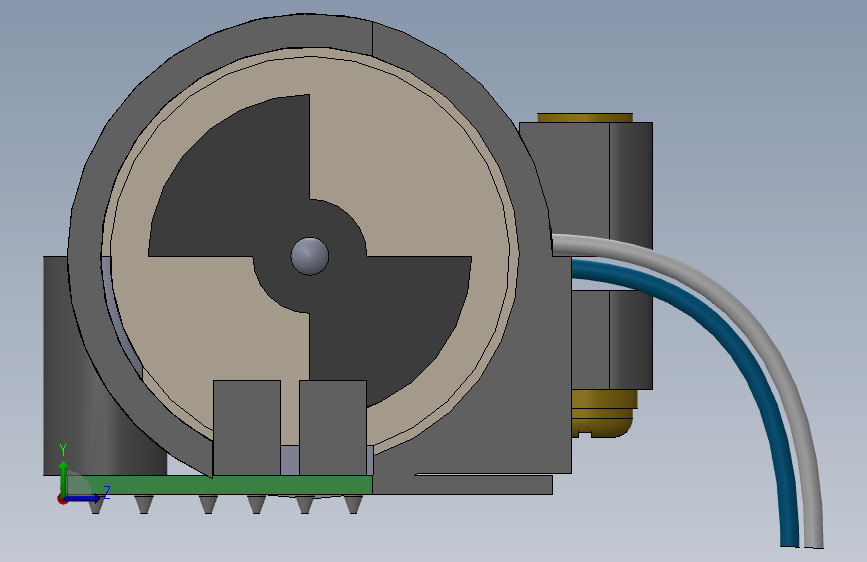Select the lower right dark cylindrical block

631,340
